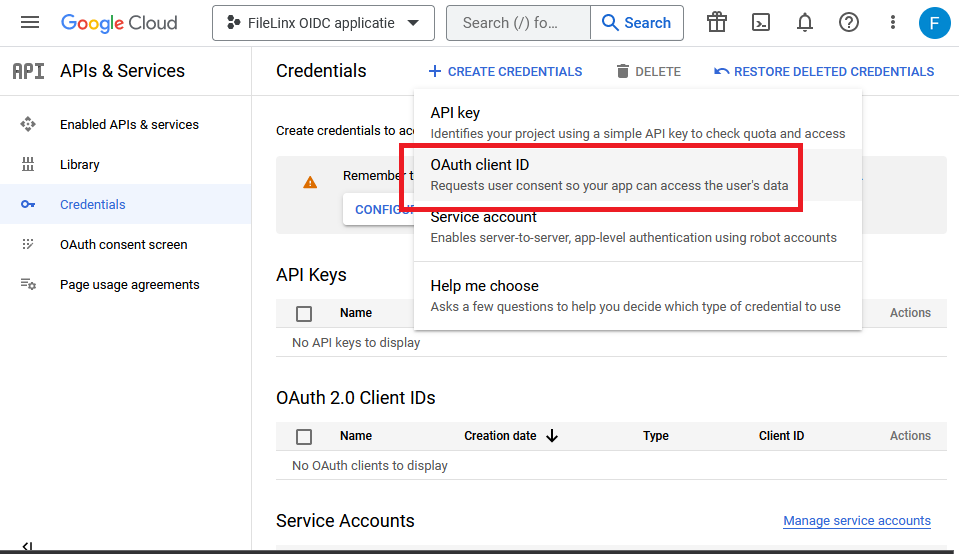Click the Library bars icon
This screenshot has width=959, height=554.
(28, 164)
